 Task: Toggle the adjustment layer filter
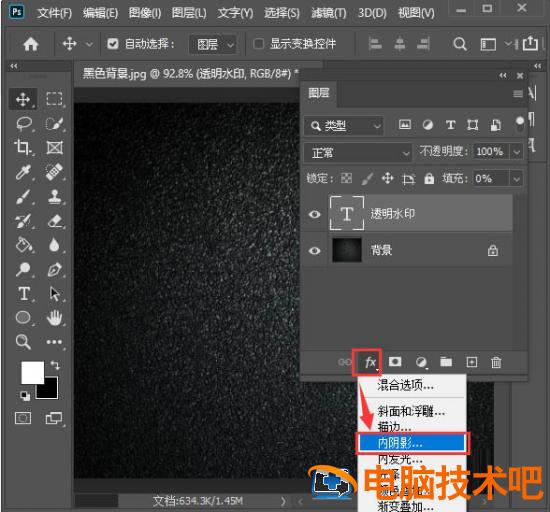(428, 125)
